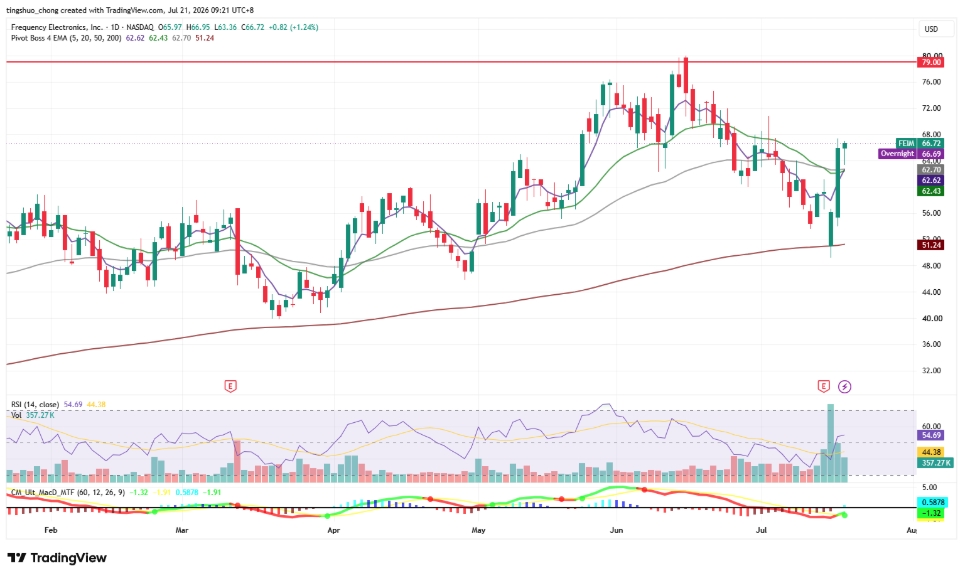Click the red 79.00 price line label
This screenshot has height=578, width=966.
[930, 62]
